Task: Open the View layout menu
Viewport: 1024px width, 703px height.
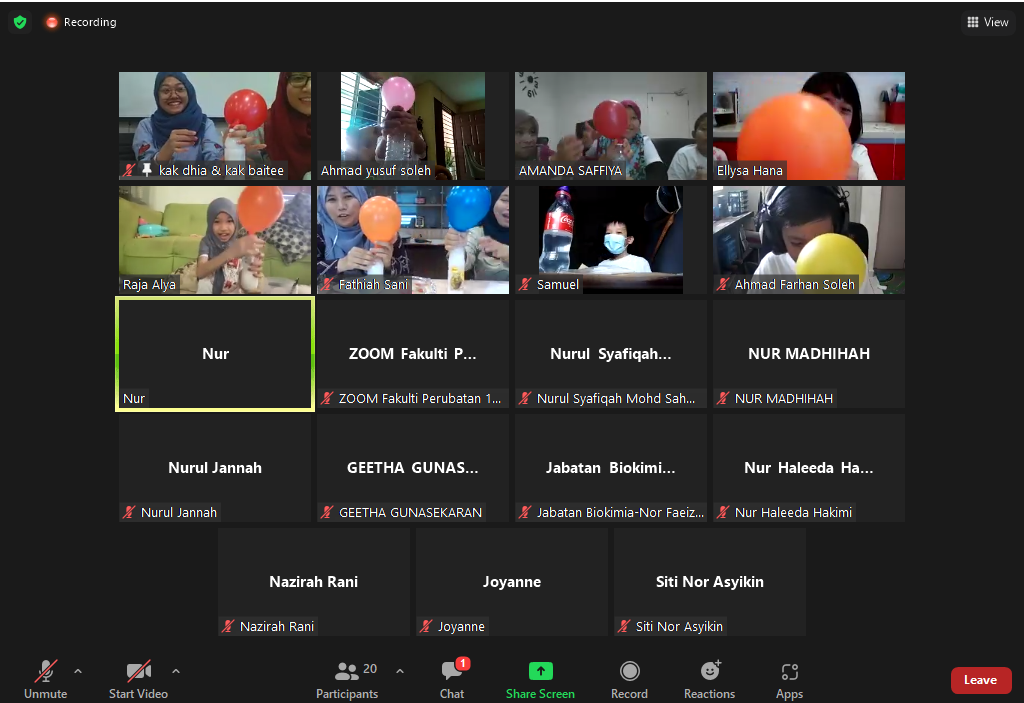Action: point(988,22)
